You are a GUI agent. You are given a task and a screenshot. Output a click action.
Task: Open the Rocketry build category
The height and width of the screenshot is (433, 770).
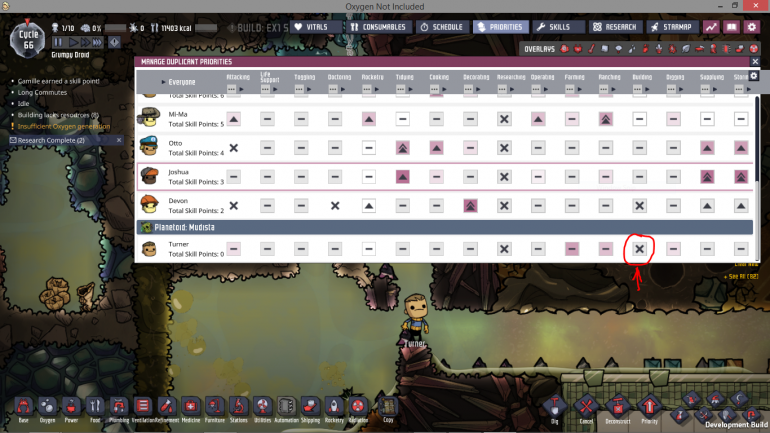click(x=336, y=407)
